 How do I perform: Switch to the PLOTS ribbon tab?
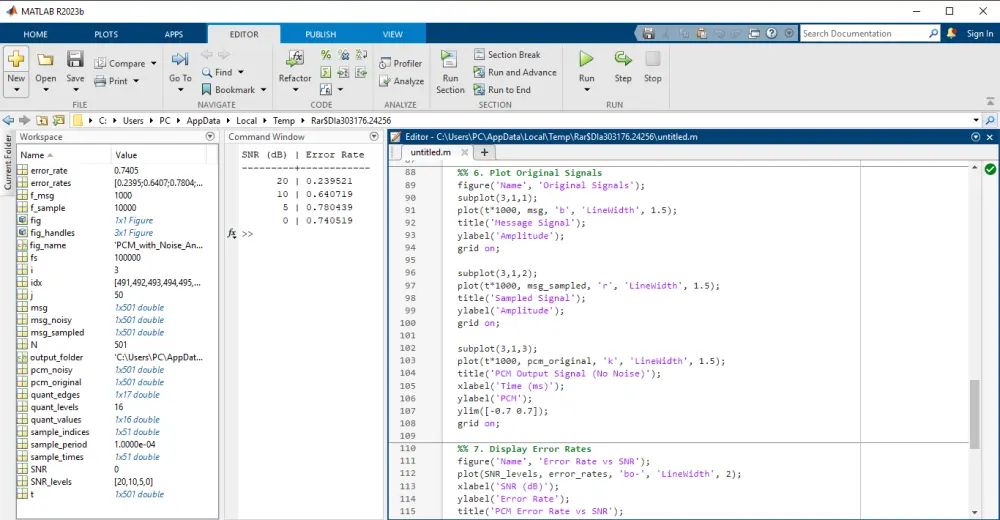tap(106, 34)
